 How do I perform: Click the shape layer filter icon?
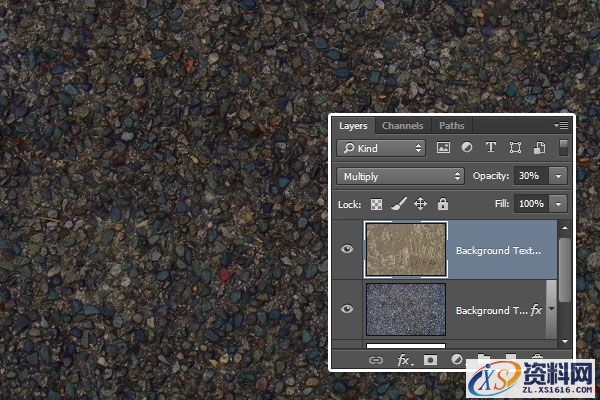coord(515,148)
